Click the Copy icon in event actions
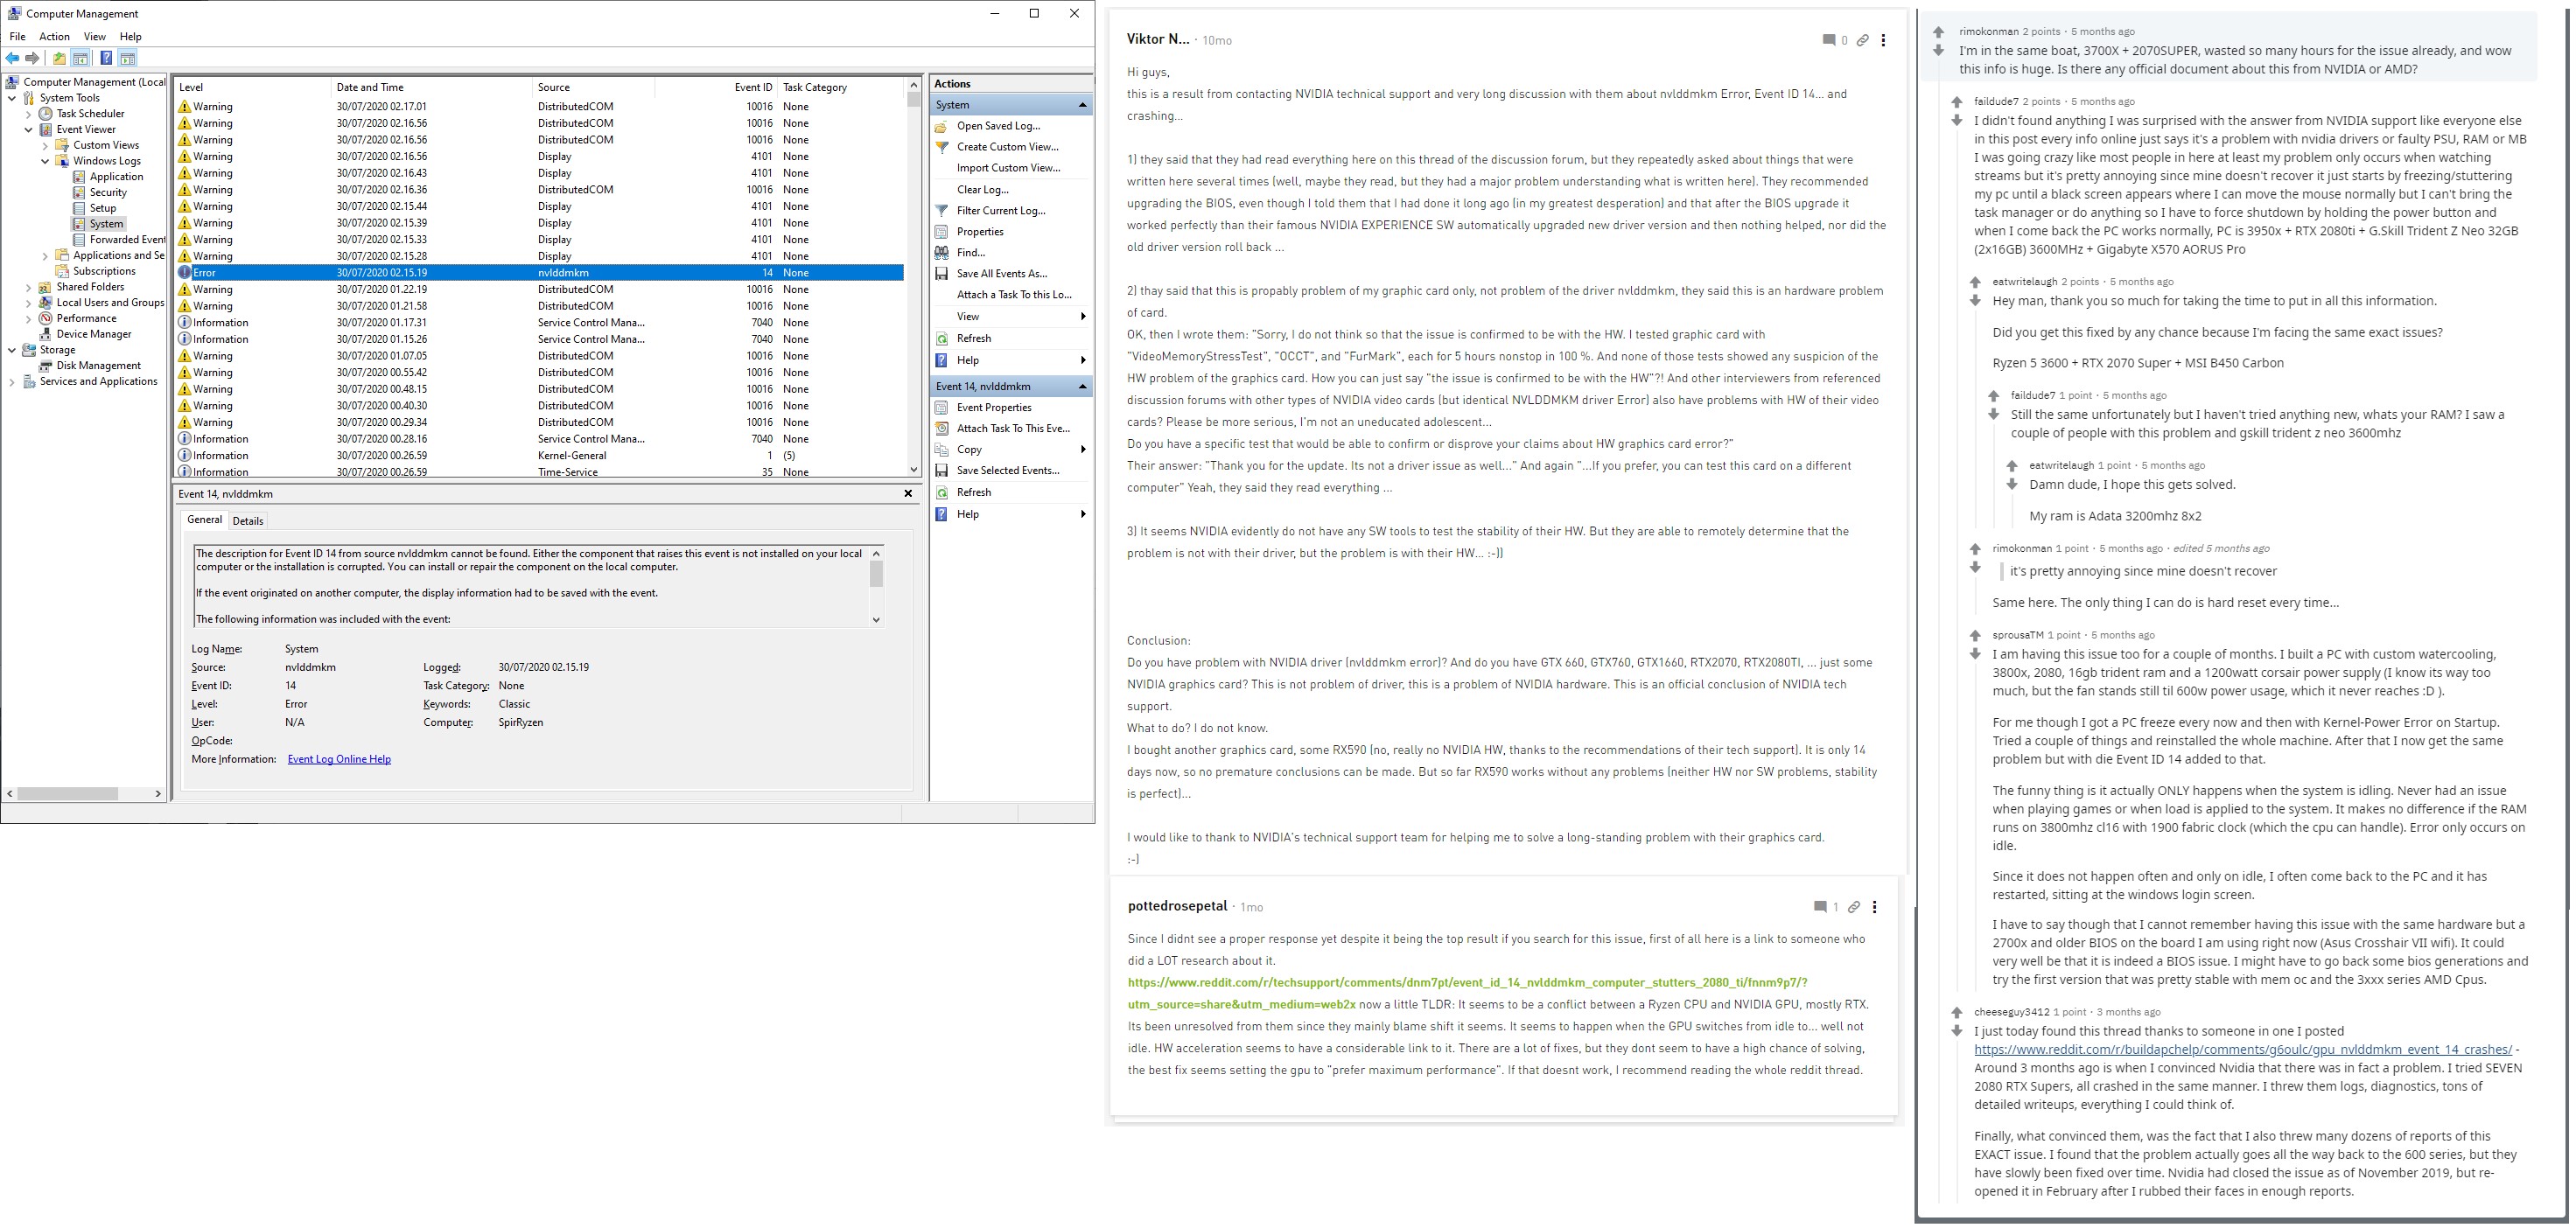The height and width of the screenshot is (1228, 2576). (x=941, y=450)
